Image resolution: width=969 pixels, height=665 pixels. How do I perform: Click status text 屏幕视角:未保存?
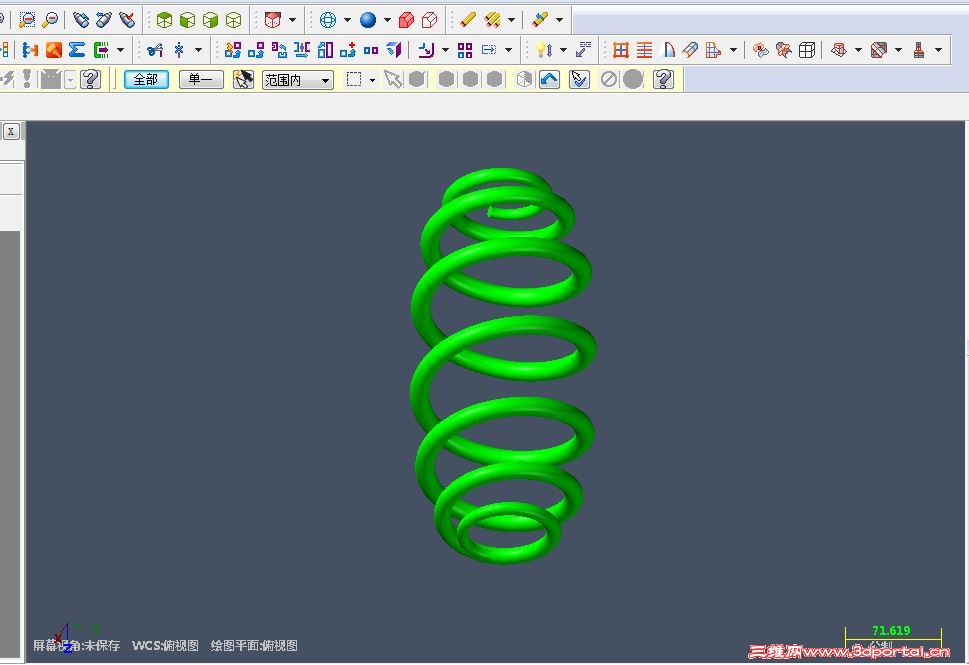77,646
